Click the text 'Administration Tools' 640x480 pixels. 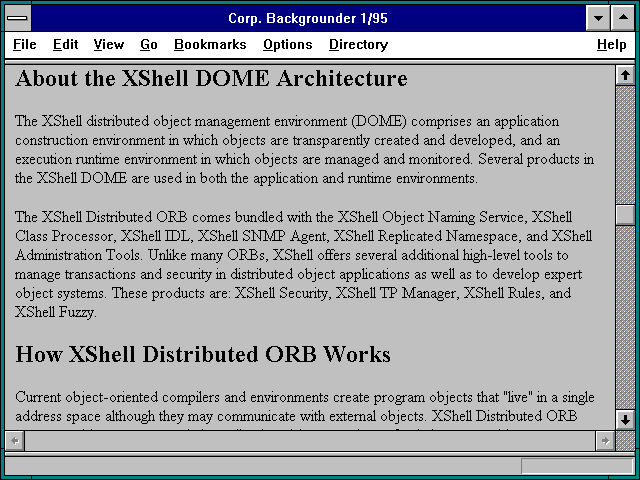point(79,255)
